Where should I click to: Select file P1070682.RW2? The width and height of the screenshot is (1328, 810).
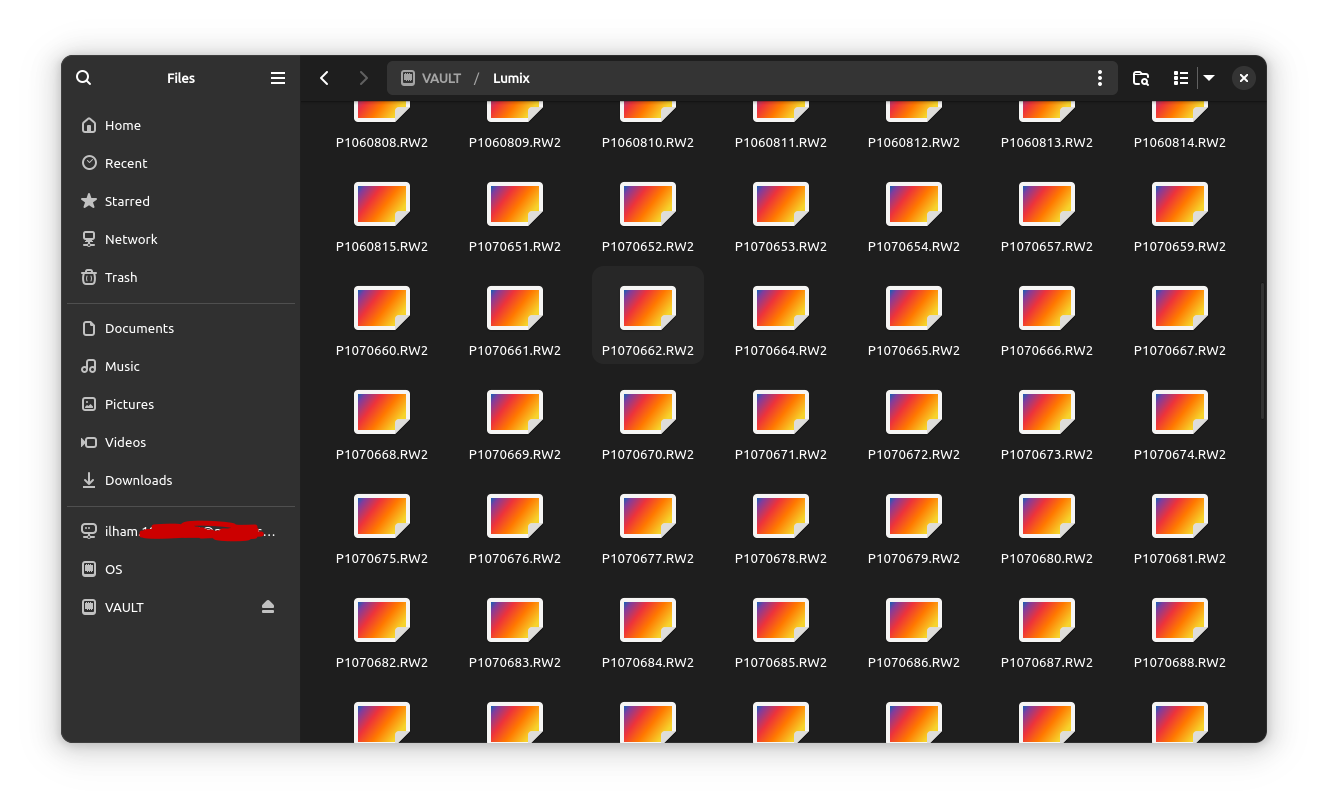(x=382, y=633)
